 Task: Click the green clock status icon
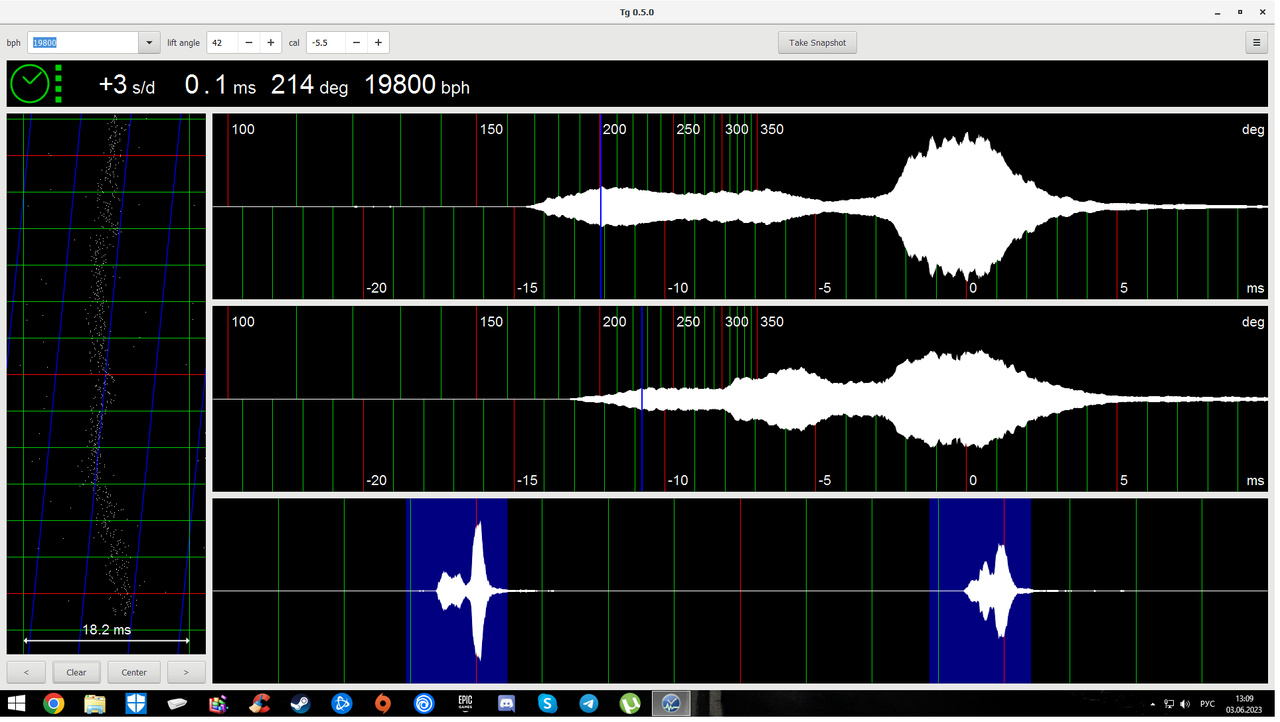(29, 84)
